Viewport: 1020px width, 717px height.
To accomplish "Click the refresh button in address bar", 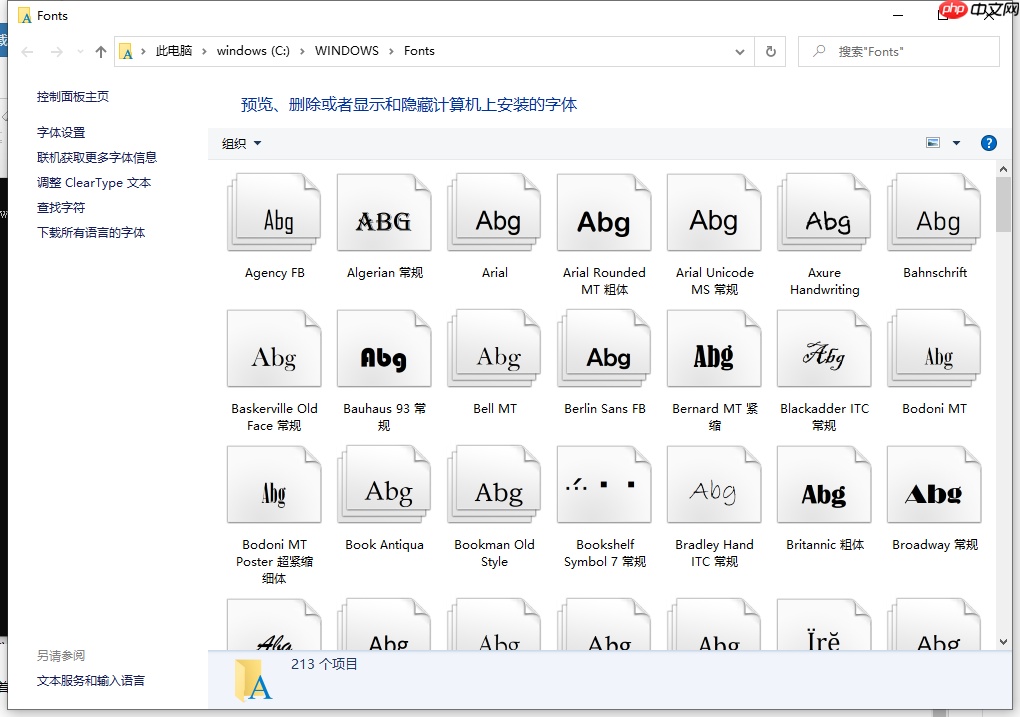I will 770,51.
